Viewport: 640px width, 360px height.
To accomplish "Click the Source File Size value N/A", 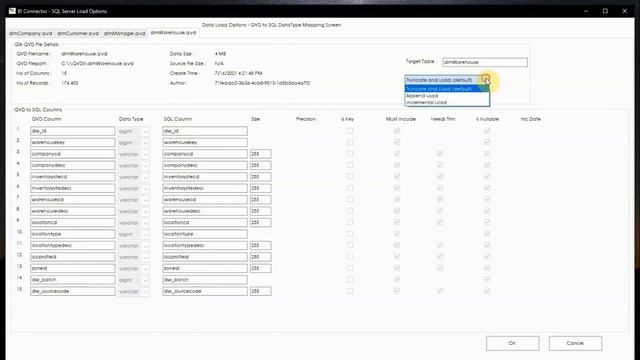I will pyautogui.click(x=219, y=64).
